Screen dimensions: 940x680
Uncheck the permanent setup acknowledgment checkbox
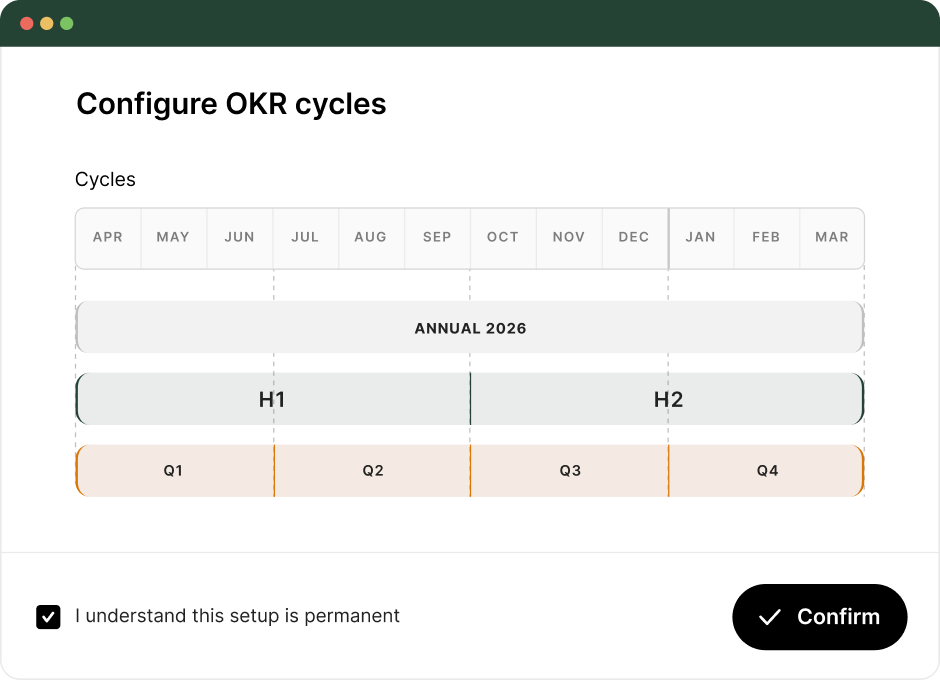tap(48, 616)
